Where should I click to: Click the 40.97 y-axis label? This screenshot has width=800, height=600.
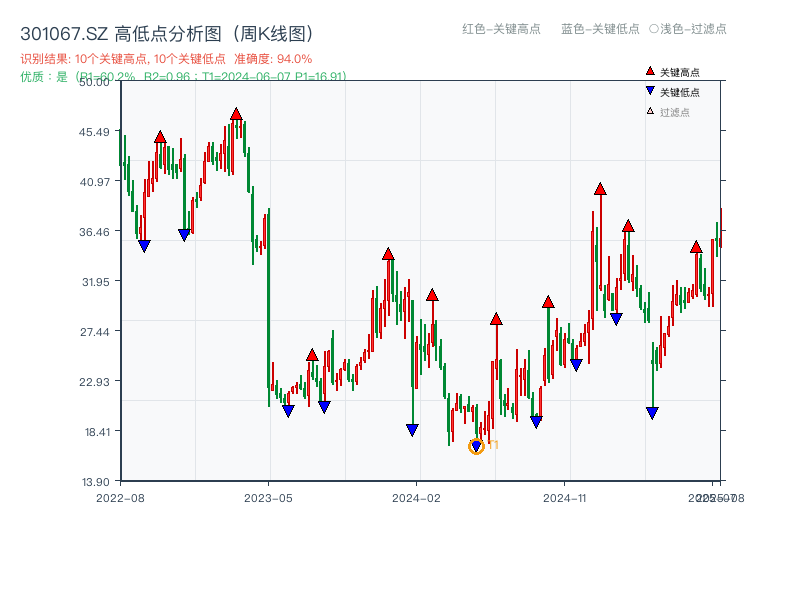pyautogui.click(x=94, y=182)
